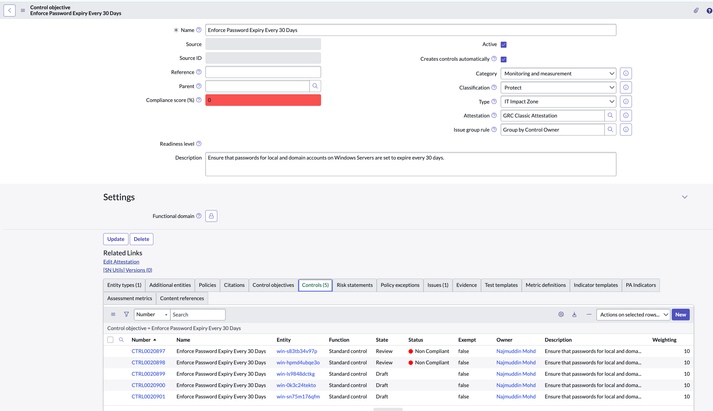Image resolution: width=713 pixels, height=411 pixels.
Task: Open lookup search for Parent field
Action: coord(315,86)
